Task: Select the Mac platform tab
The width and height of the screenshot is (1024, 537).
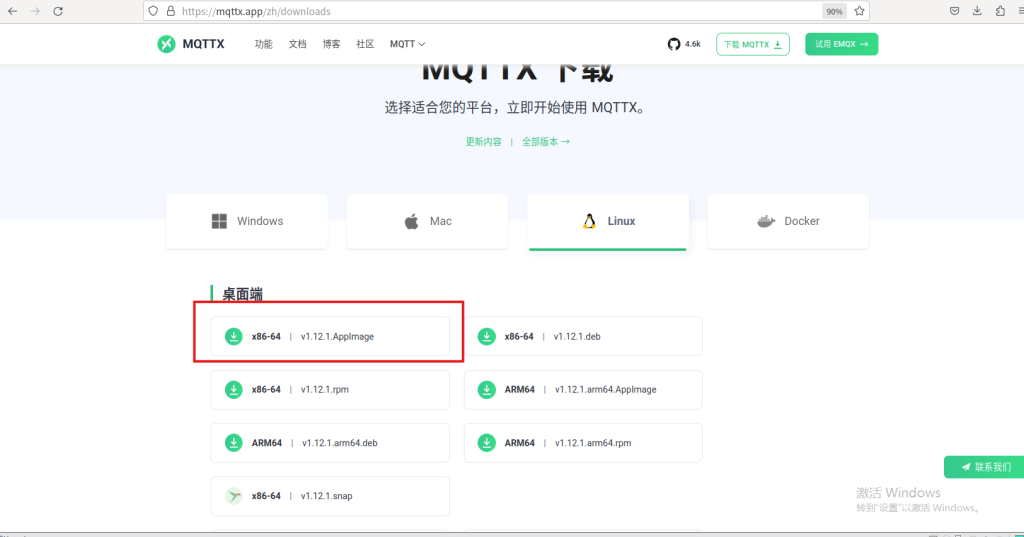Action: click(x=428, y=221)
